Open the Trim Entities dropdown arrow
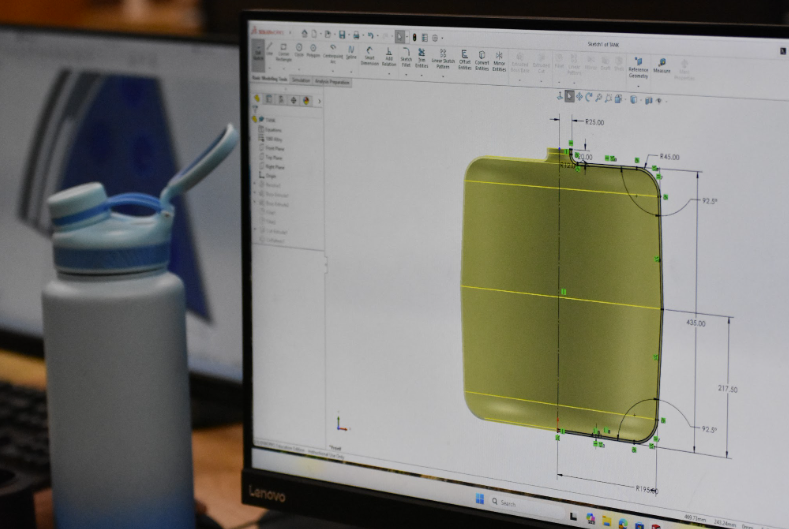 pyautogui.click(x=422, y=75)
